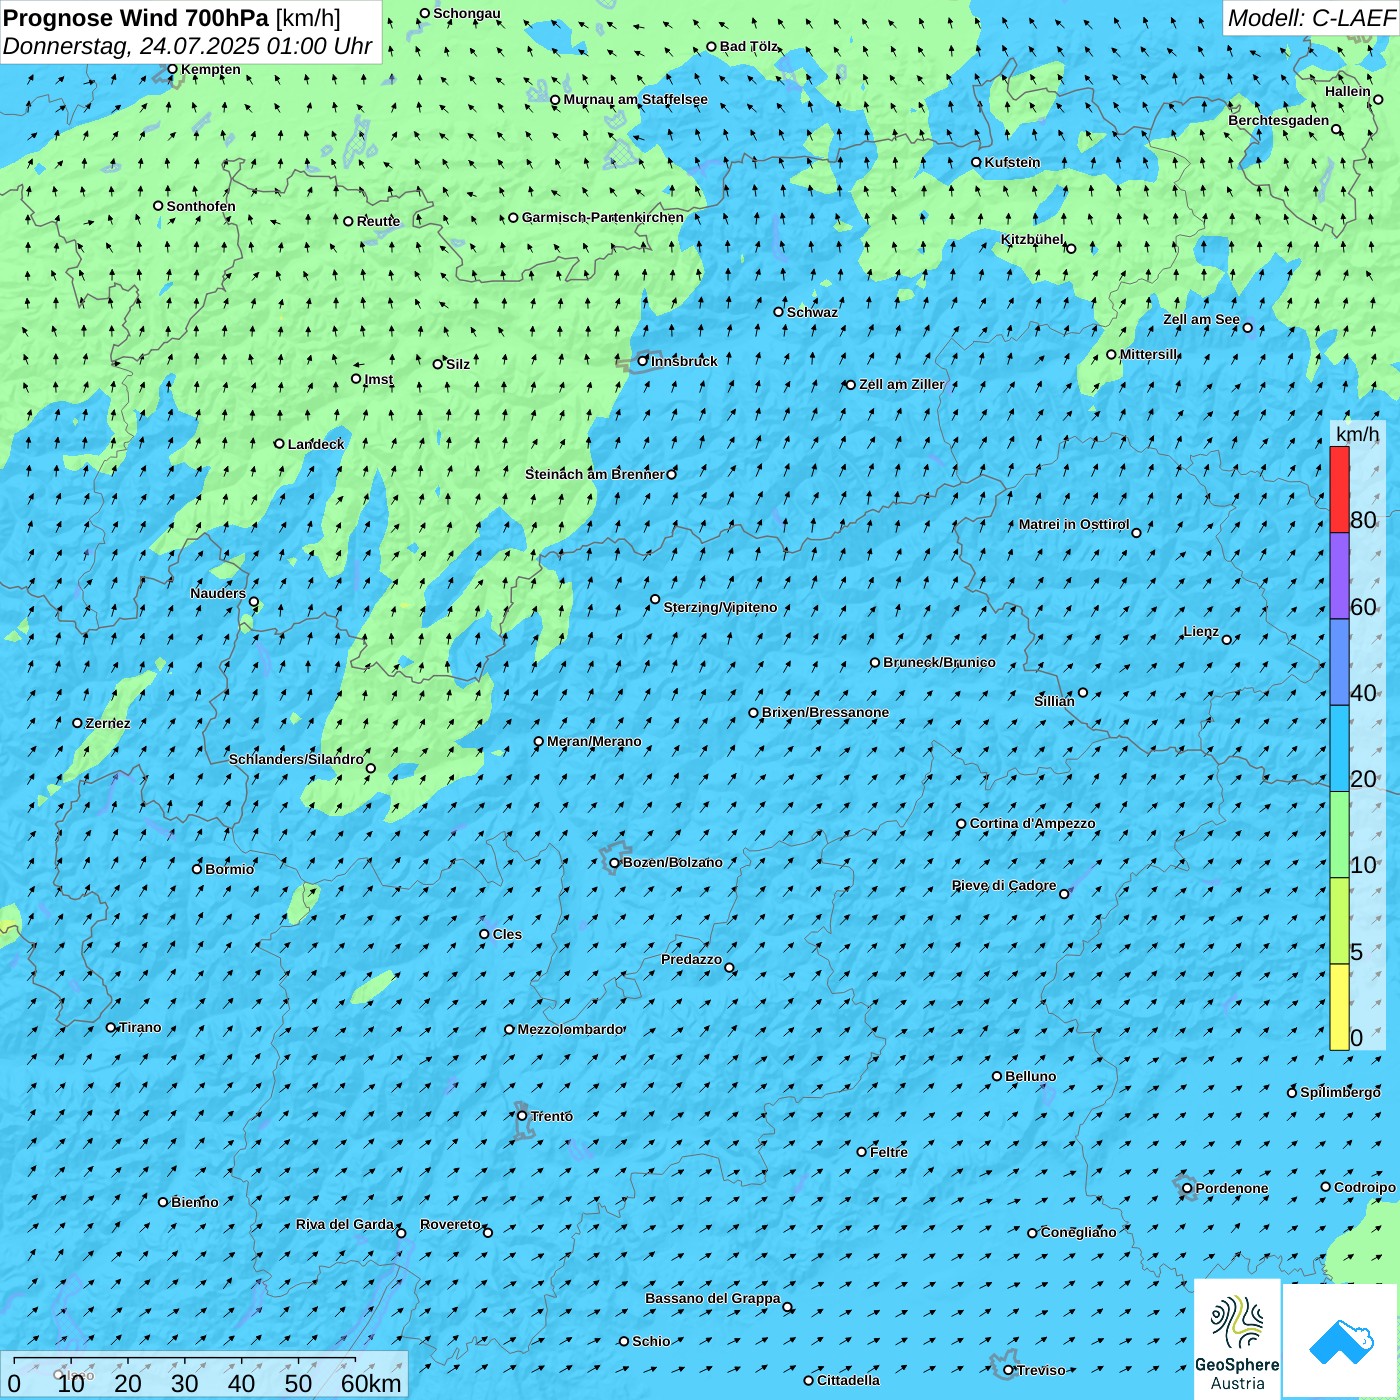This screenshot has height=1400, width=1400.
Task: Click the Bormio label
Action: click(x=229, y=869)
